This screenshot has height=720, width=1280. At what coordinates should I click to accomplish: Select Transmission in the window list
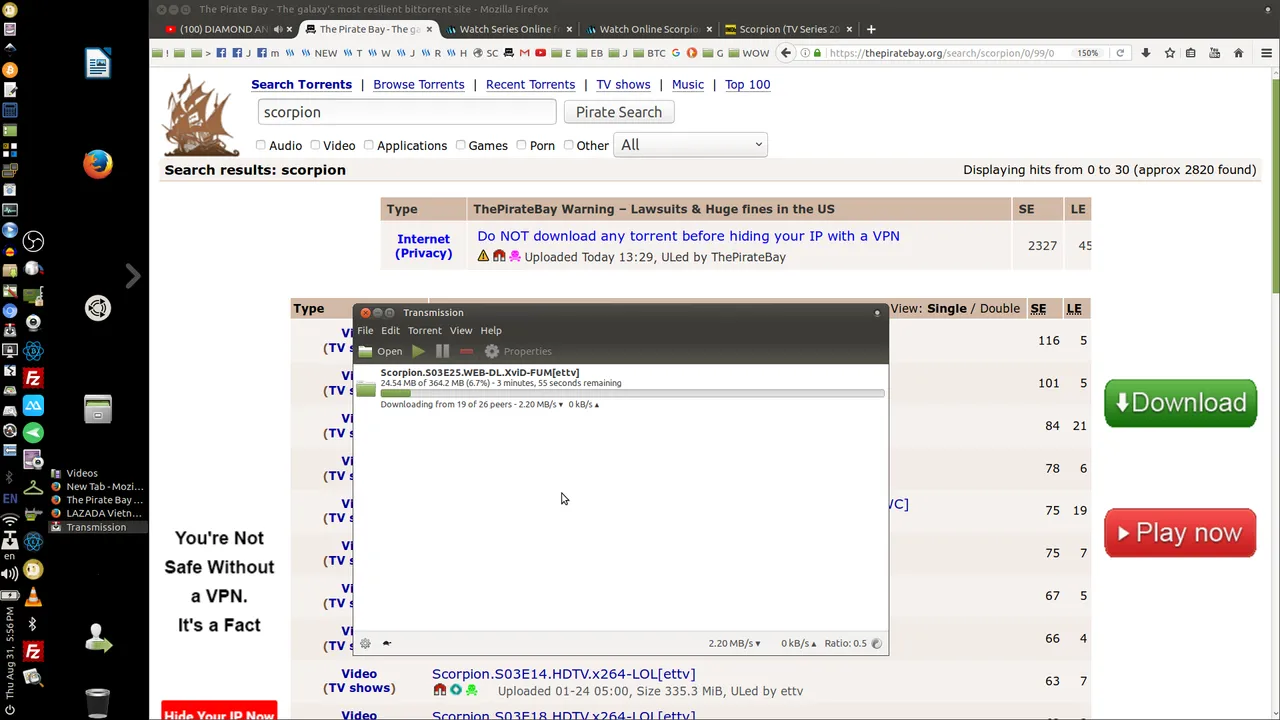[96, 527]
